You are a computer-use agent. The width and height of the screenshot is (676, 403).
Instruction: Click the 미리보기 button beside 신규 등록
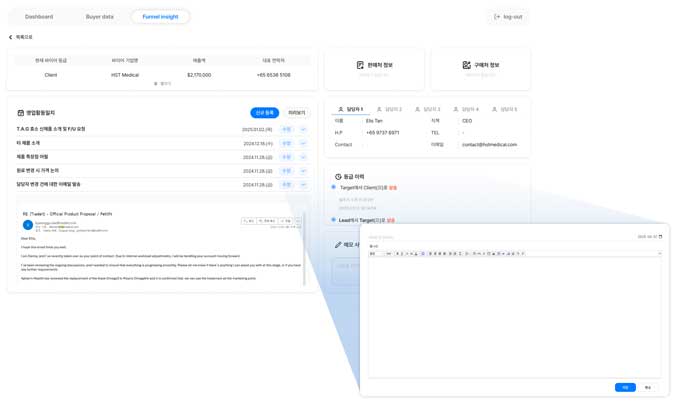(x=297, y=112)
